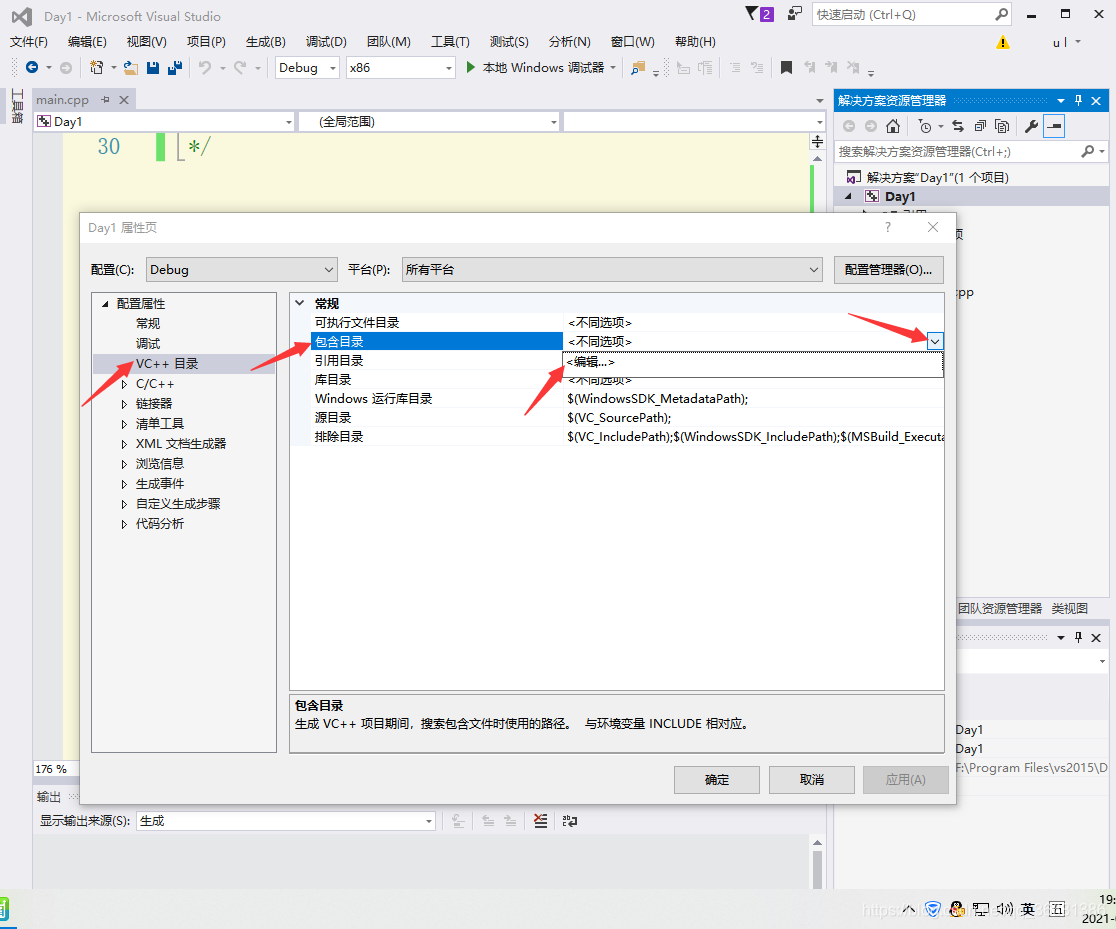Open the solution configuration Debug dropdown in toolbar
Viewport: 1116px width, 929px height.
[307, 68]
